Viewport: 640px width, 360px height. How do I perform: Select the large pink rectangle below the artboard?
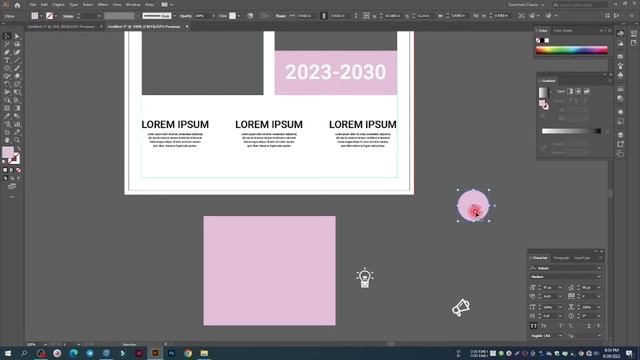pyautogui.click(x=269, y=271)
